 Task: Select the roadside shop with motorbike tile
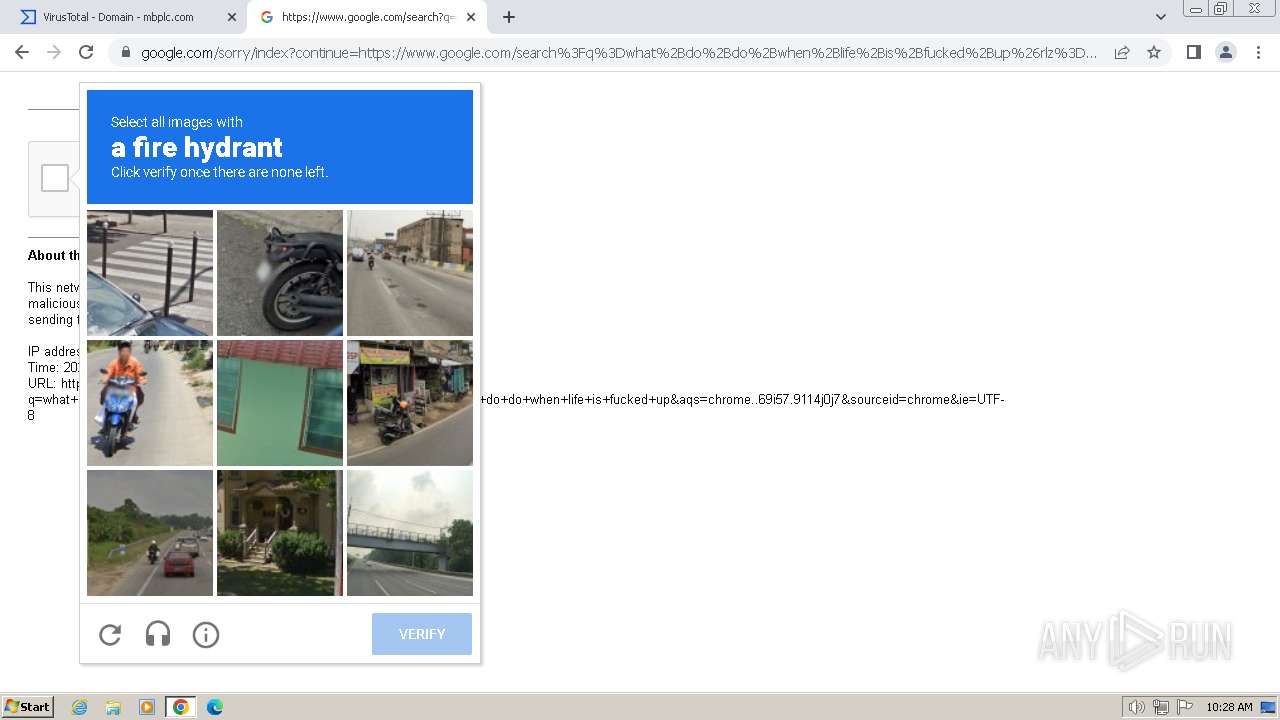[410, 403]
